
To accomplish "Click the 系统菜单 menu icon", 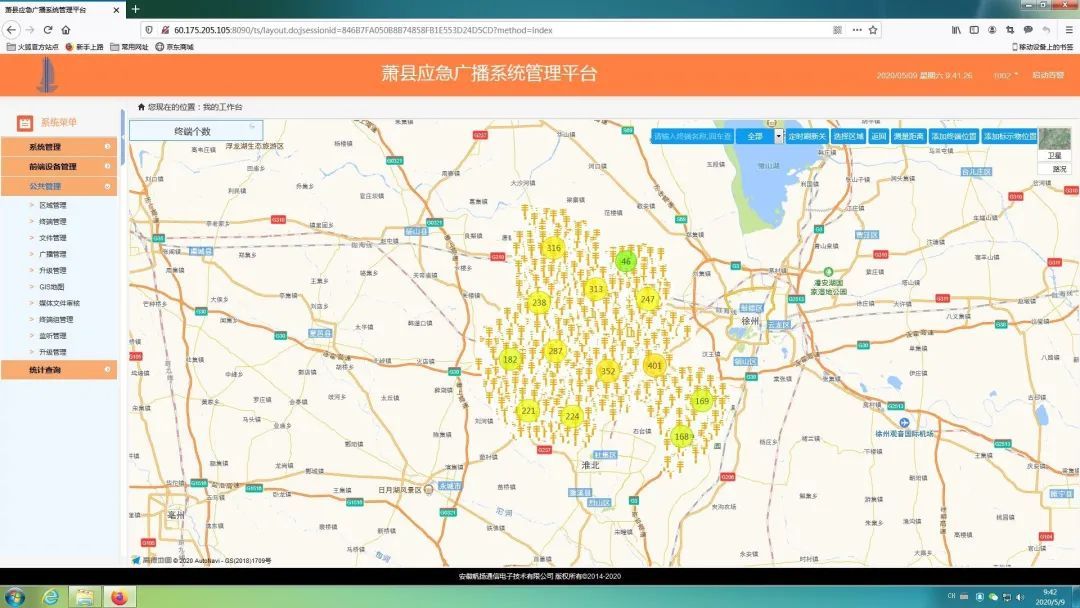I will click(25, 123).
